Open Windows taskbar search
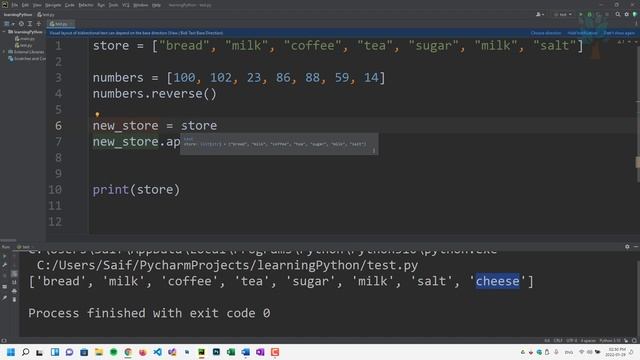 (25, 352)
